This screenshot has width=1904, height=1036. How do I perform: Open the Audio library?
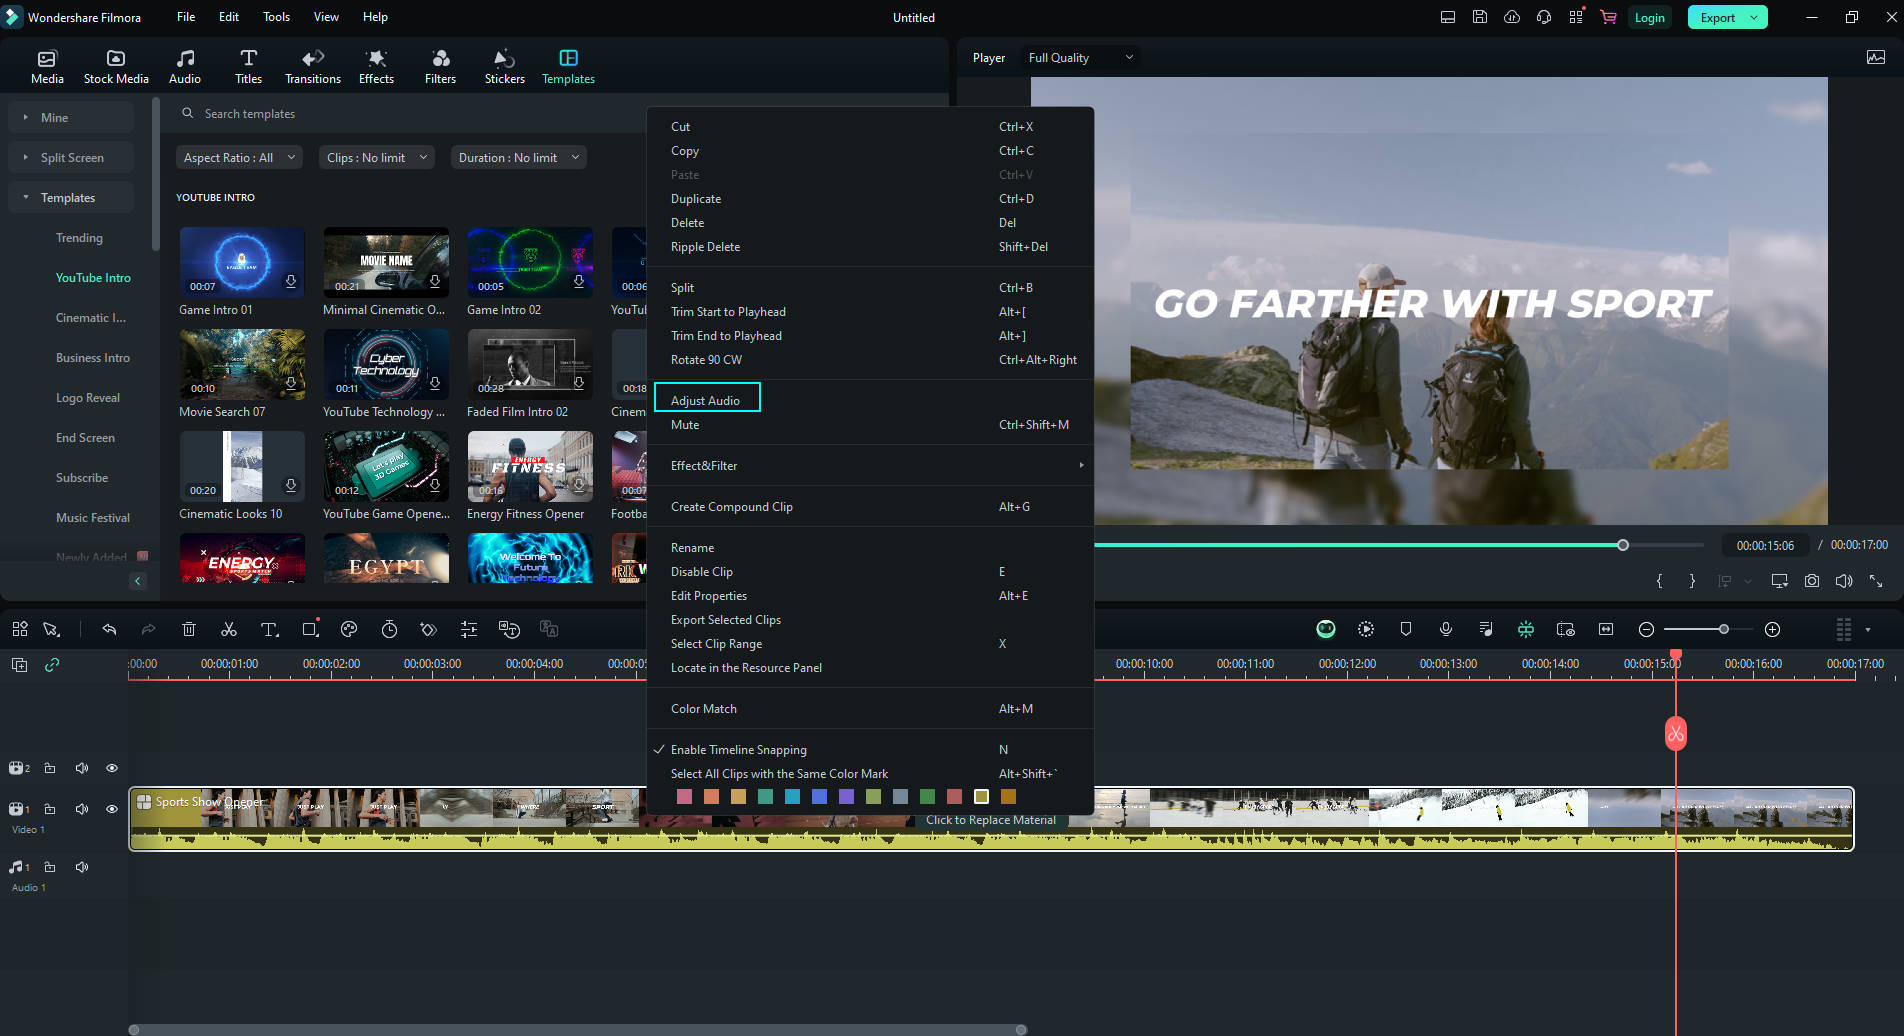pyautogui.click(x=185, y=66)
